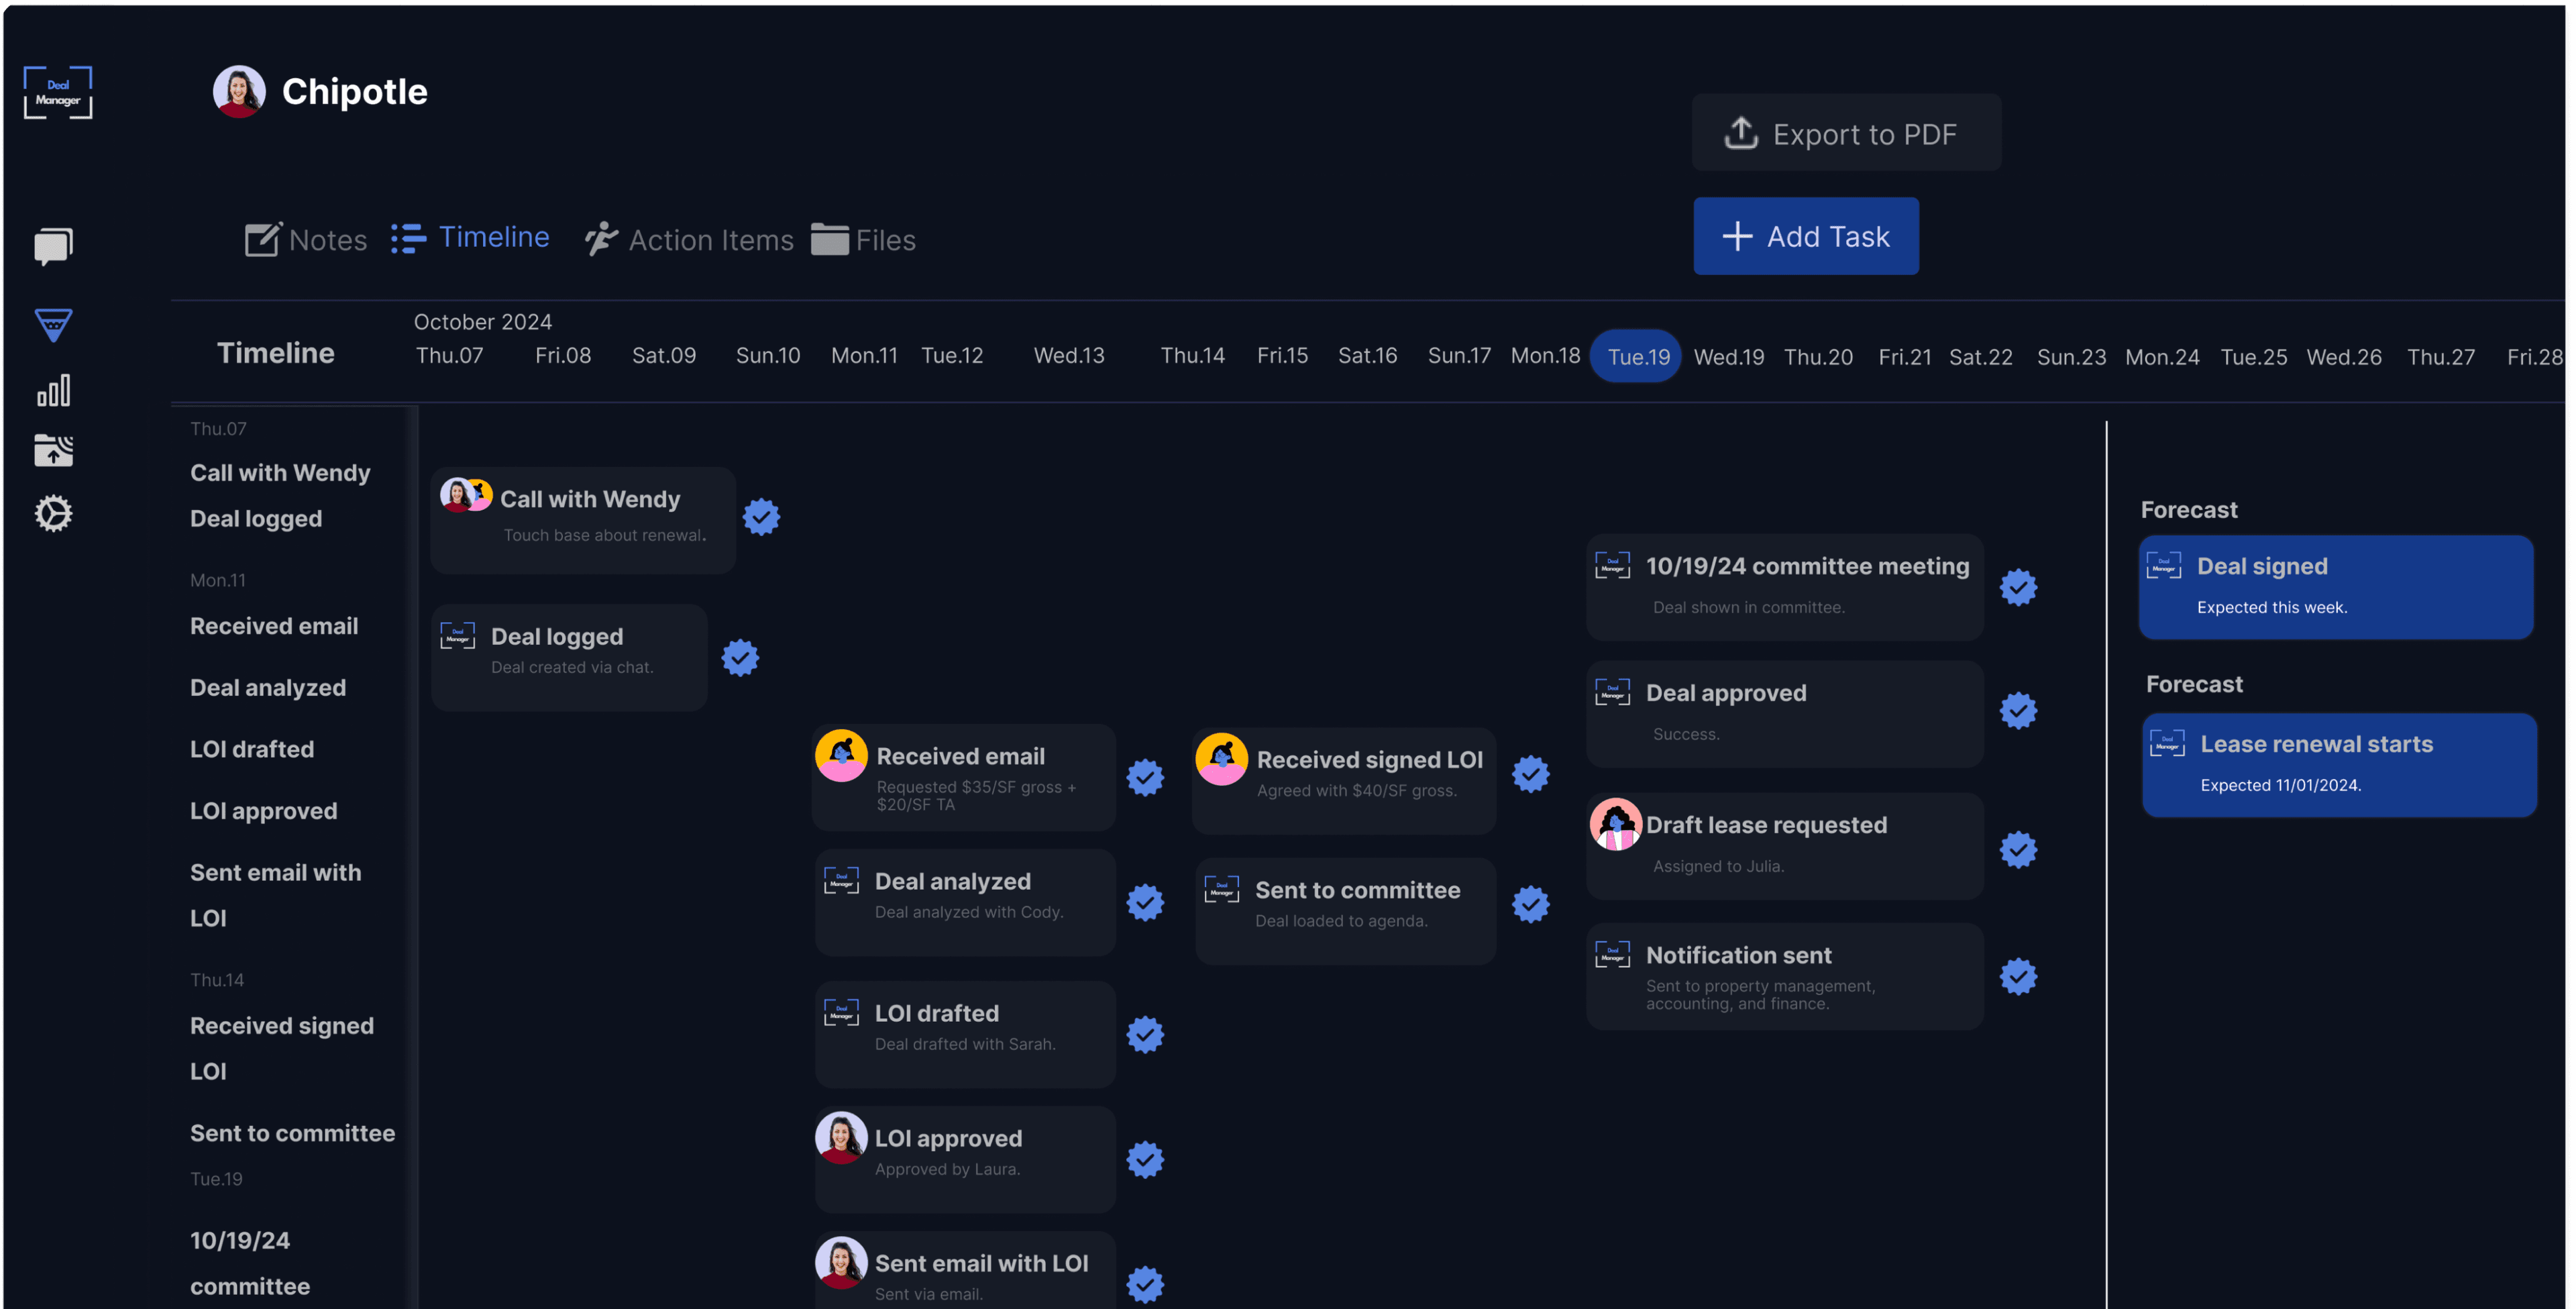Select the Fri.21 date in the timeline header
2576x1309 pixels.
(x=1904, y=357)
